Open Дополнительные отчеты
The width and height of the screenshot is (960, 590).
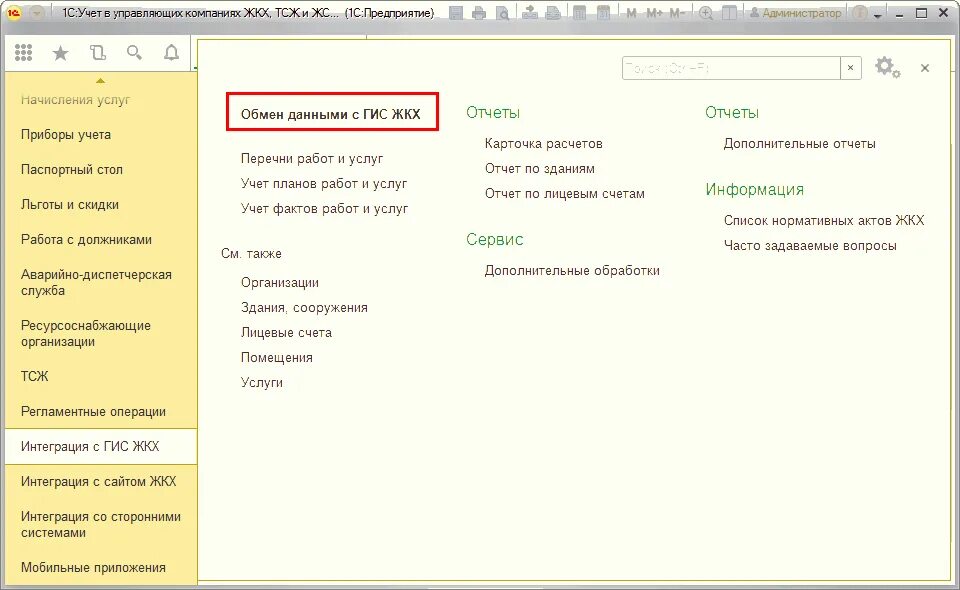[x=800, y=144]
